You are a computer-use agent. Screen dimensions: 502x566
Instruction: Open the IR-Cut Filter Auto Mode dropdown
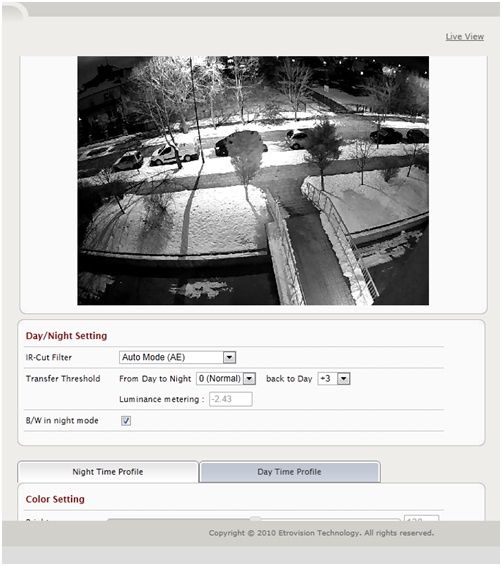click(x=177, y=357)
